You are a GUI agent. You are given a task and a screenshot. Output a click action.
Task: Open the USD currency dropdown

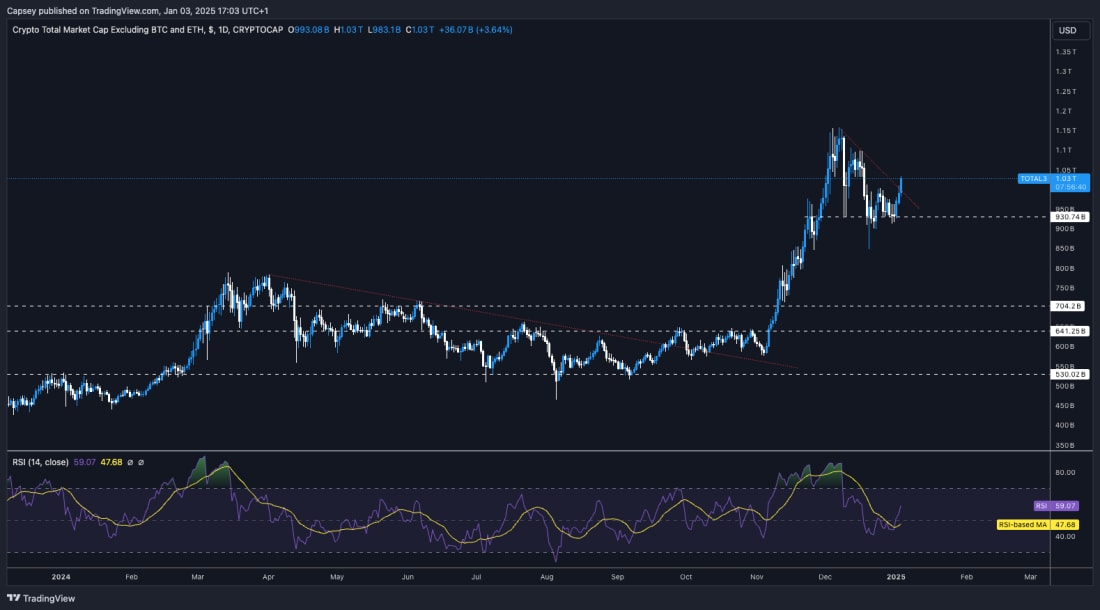[1068, 30]
